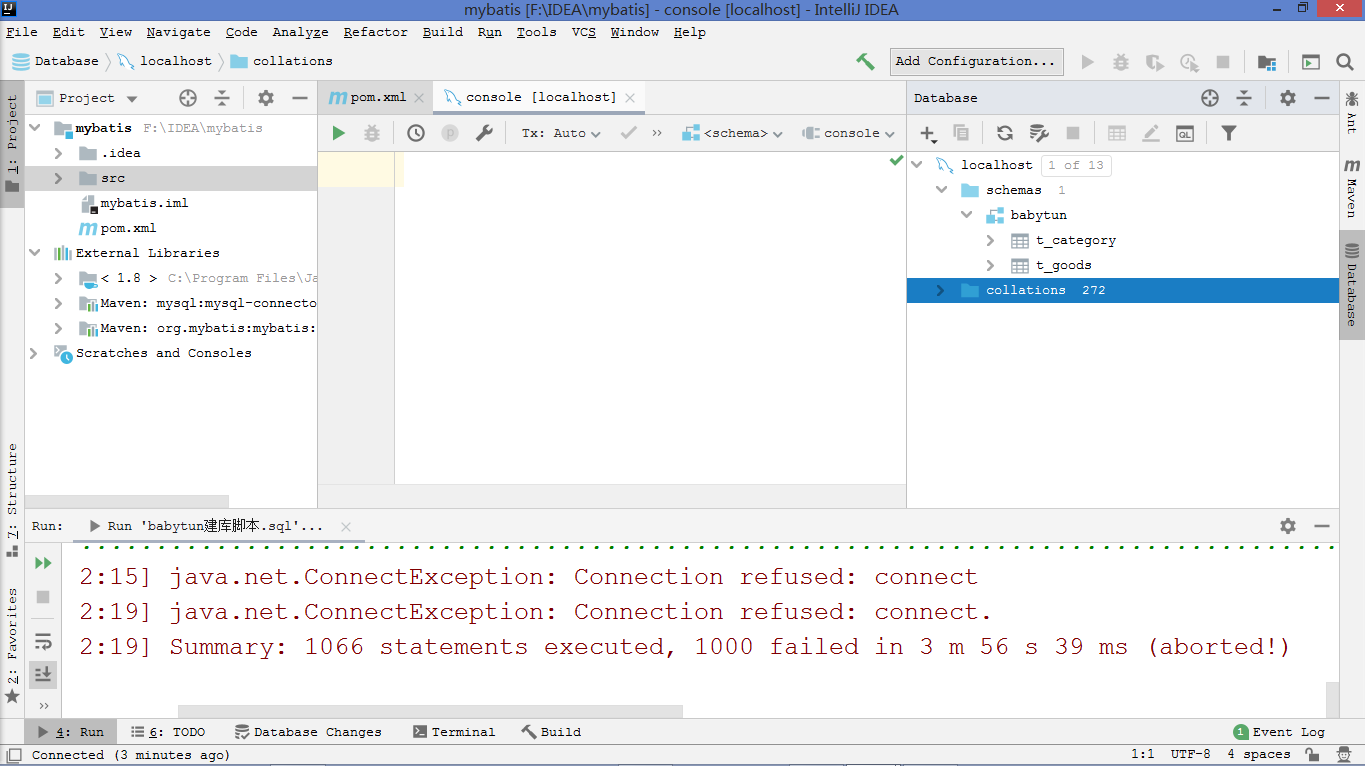
Task: Open Database panel settings gear
Action: coord(1288,98)
